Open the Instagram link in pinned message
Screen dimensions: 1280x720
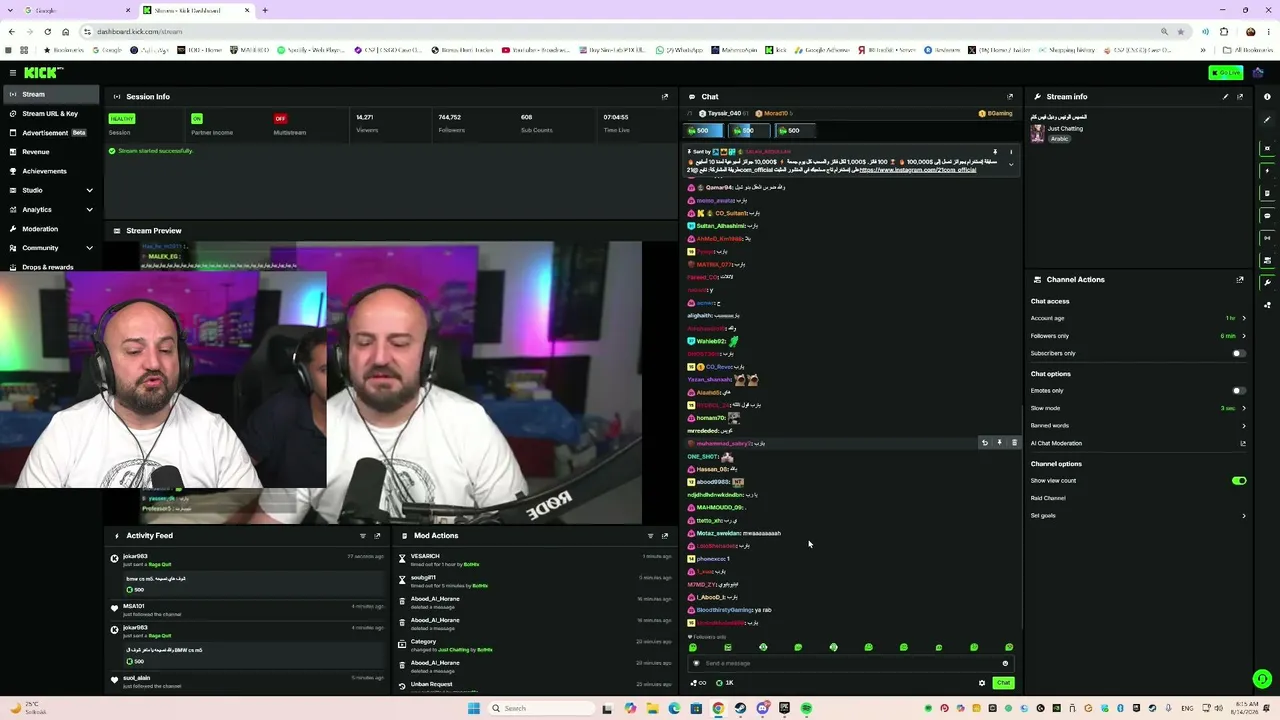(x=917, y=170)
